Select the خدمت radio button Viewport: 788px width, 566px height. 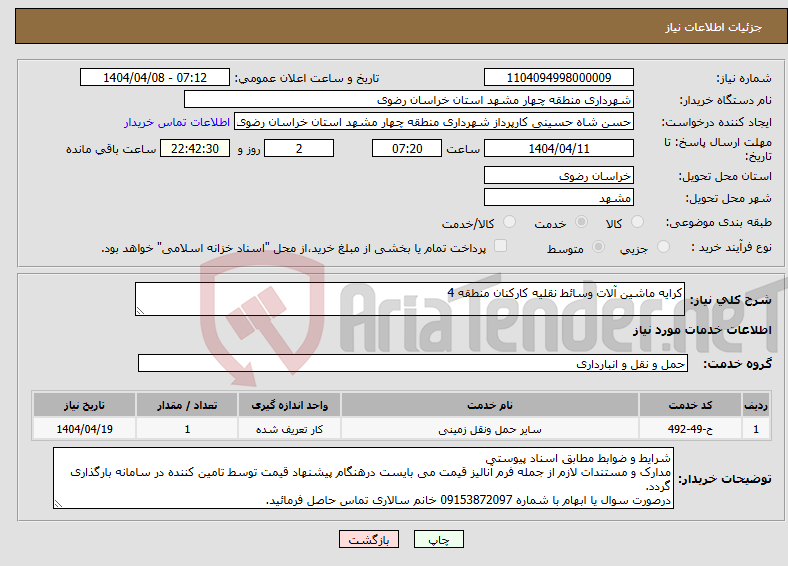click(581, 222)
